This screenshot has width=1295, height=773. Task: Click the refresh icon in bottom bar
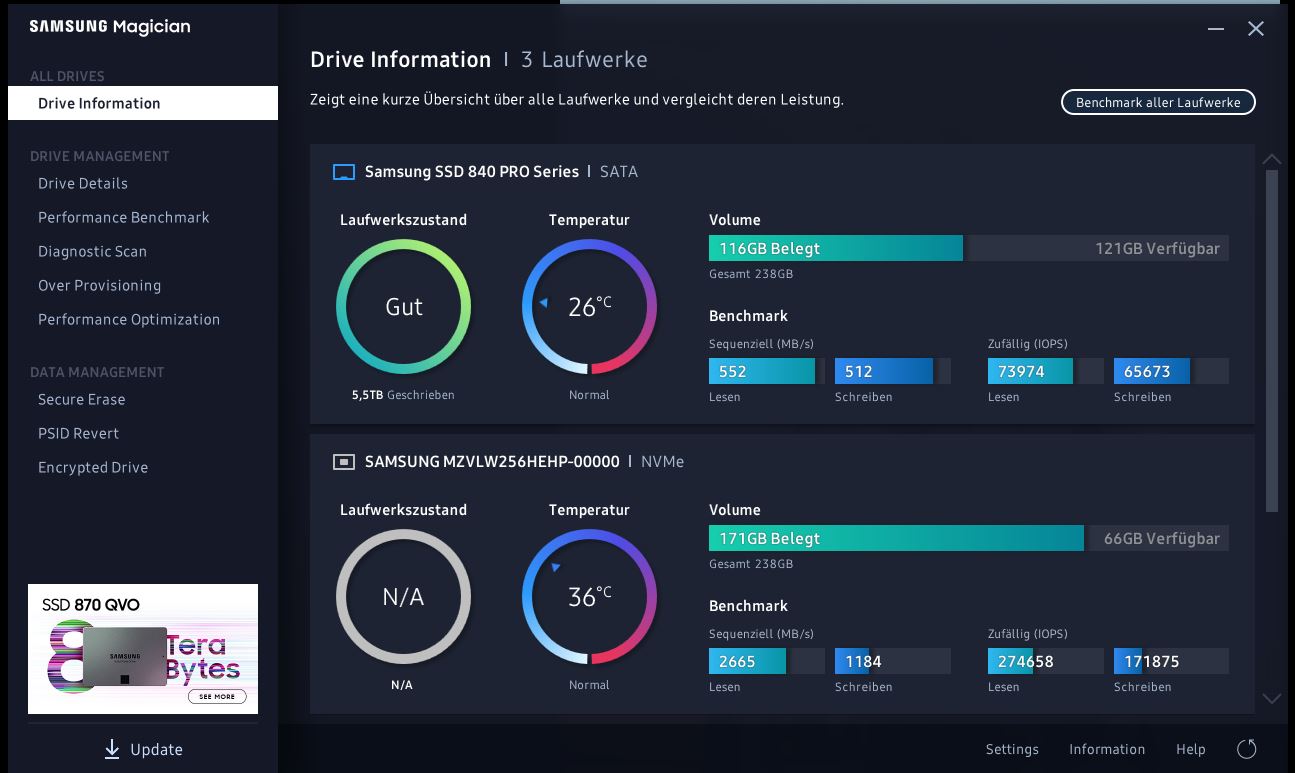pyautogui.click(x=1246, y=749)
